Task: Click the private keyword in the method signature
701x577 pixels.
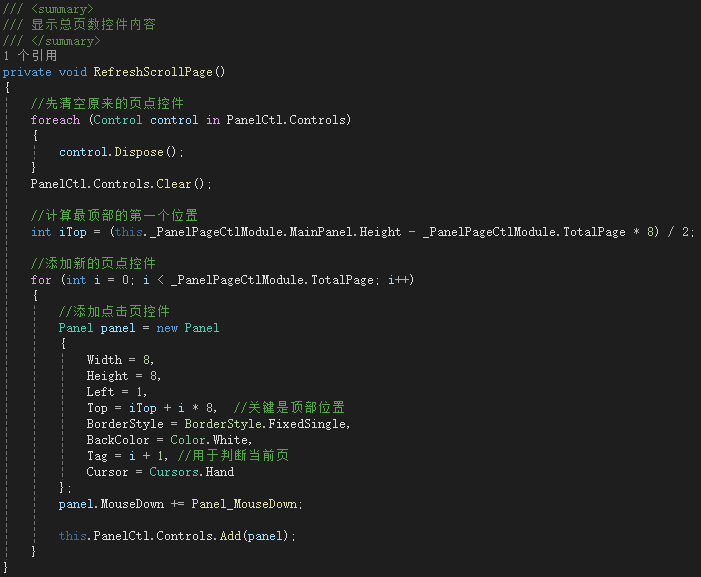Action: coord(27,72)
